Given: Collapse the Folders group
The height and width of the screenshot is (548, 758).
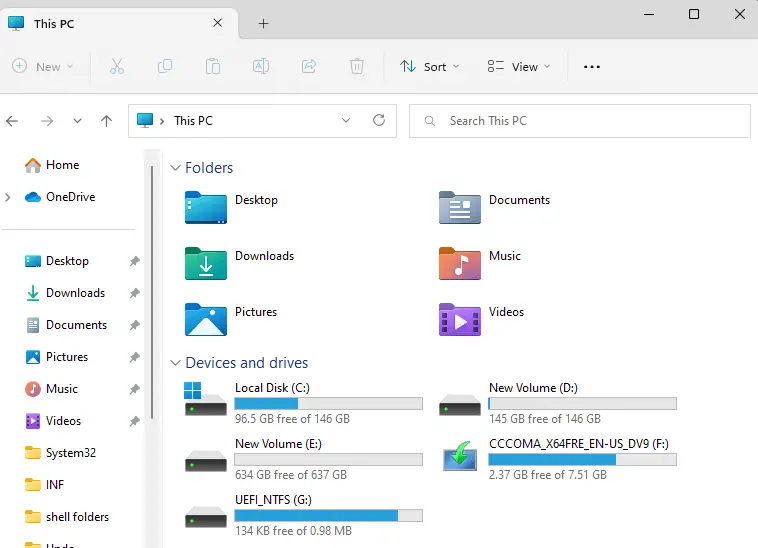Looking at the screenshot, I should point(175,168).
